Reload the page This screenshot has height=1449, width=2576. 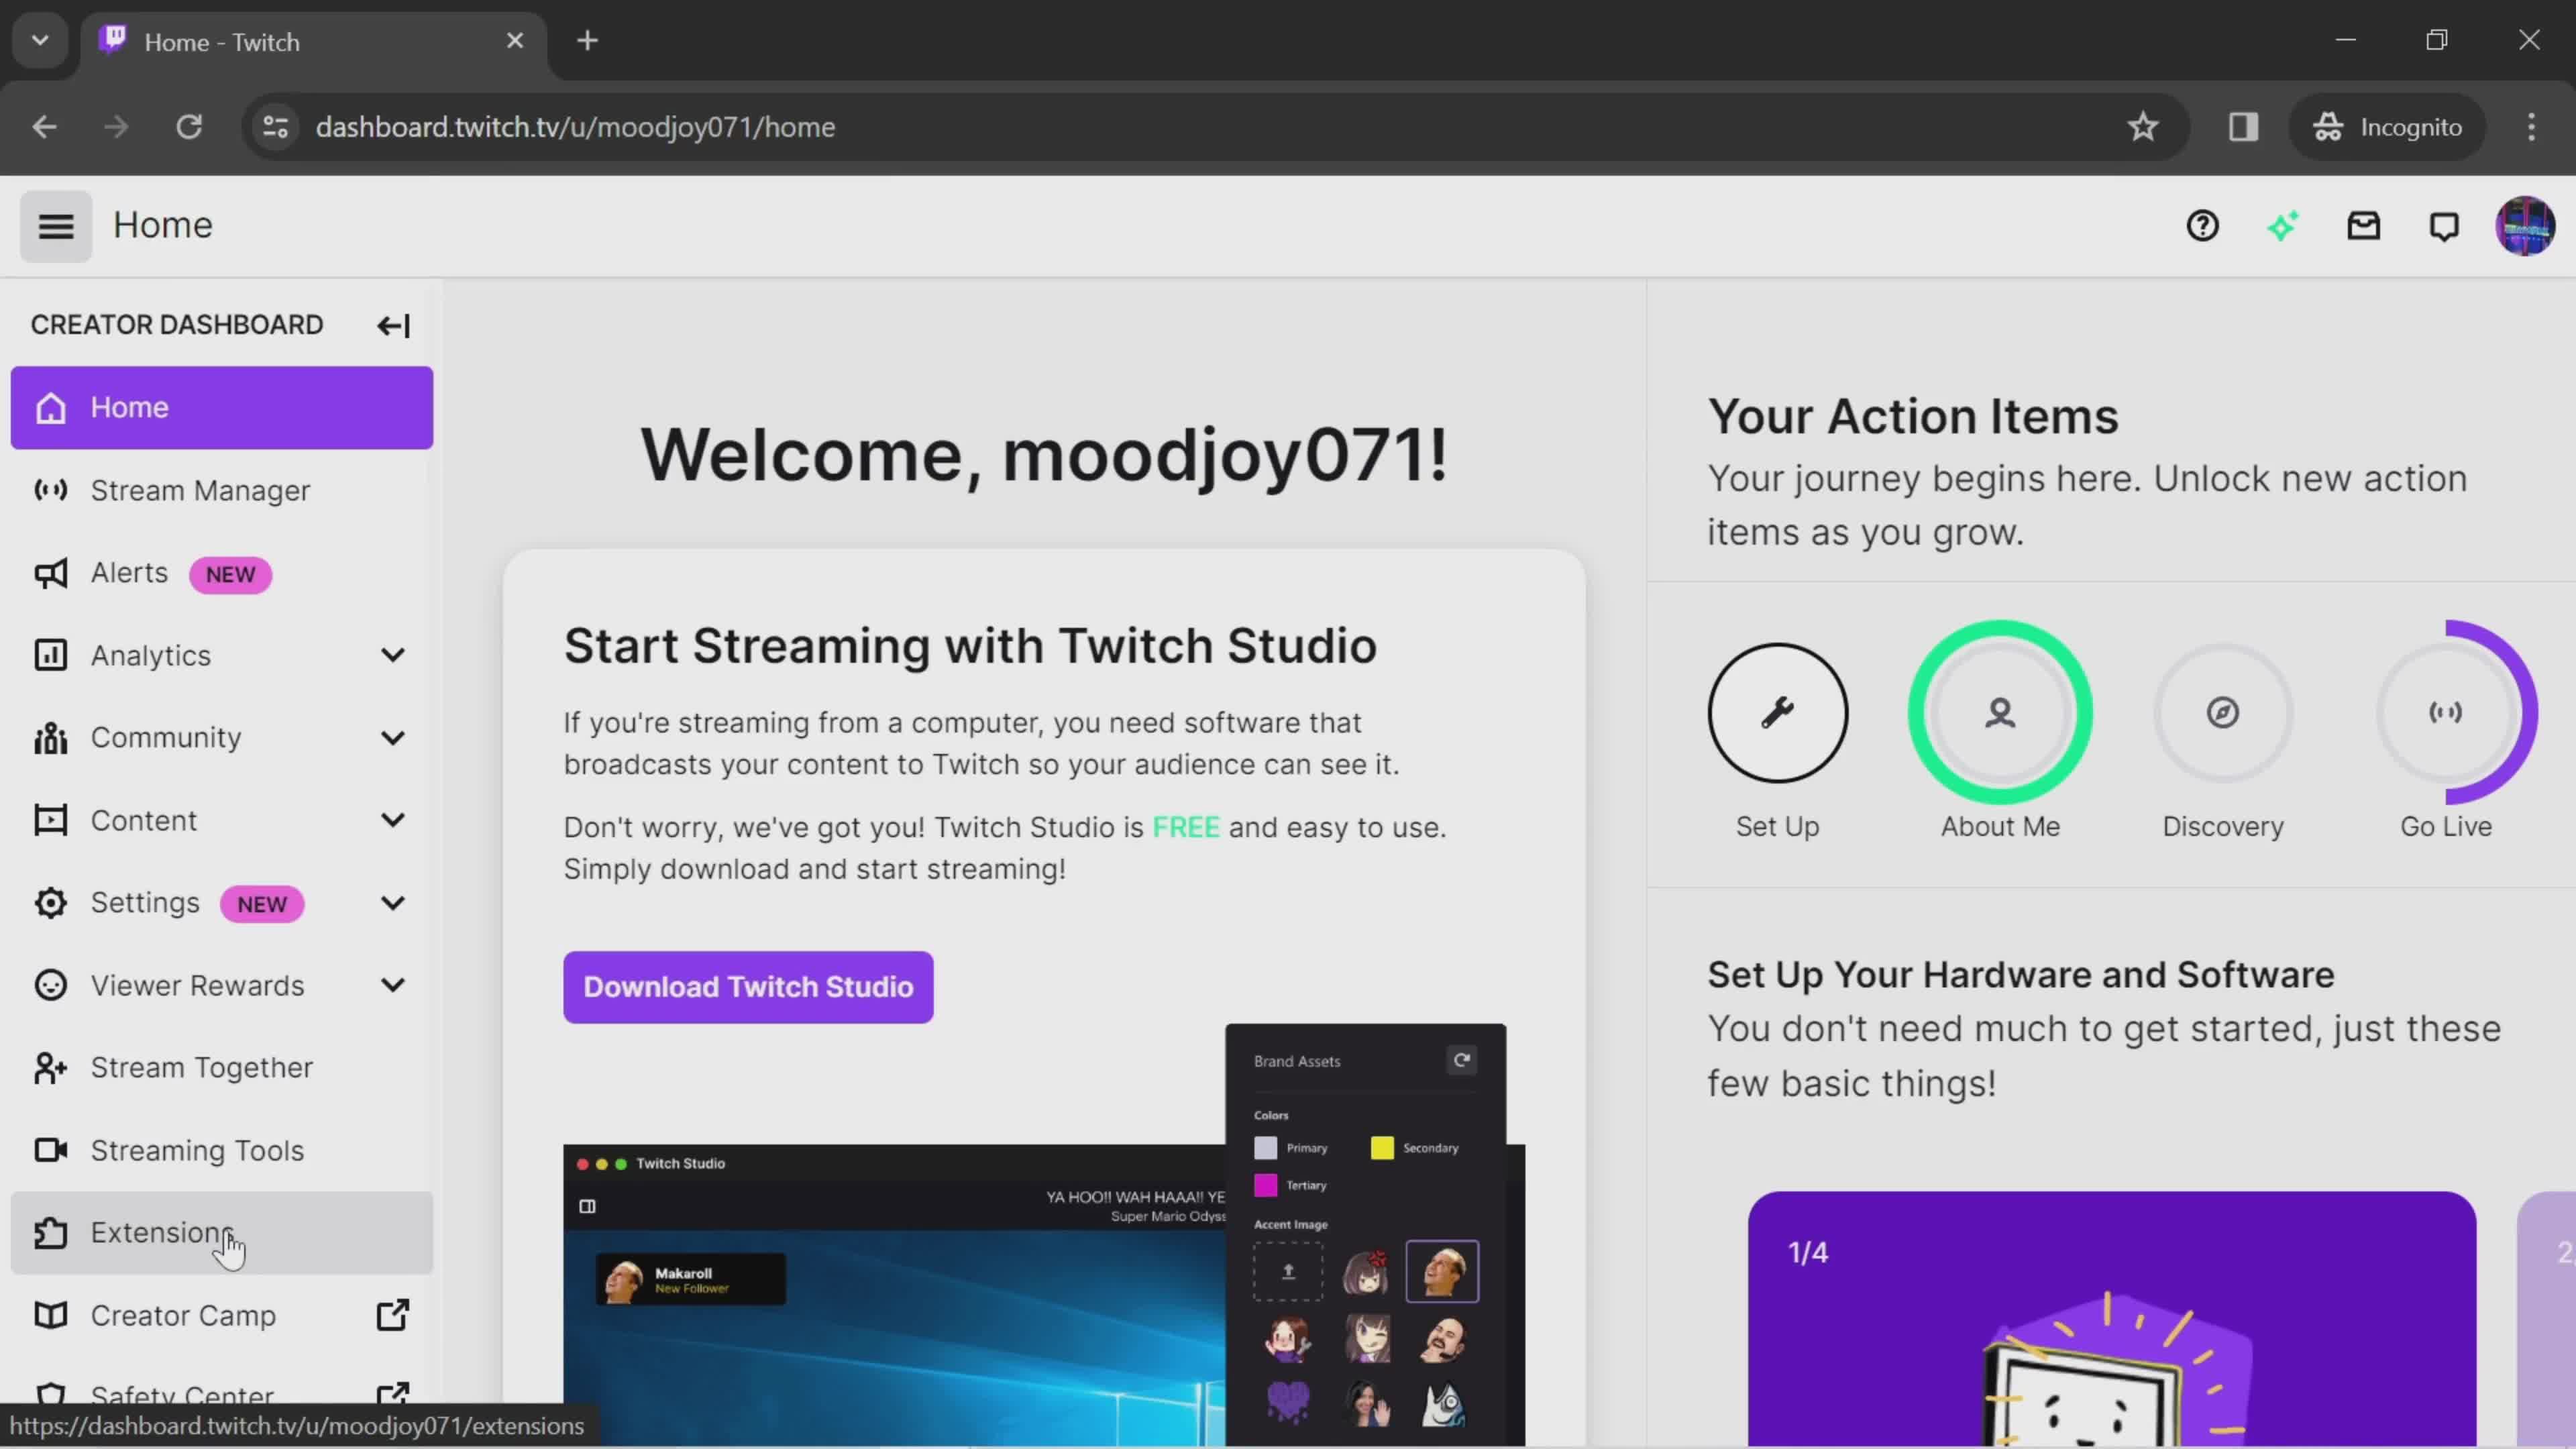tap(189, 127)
